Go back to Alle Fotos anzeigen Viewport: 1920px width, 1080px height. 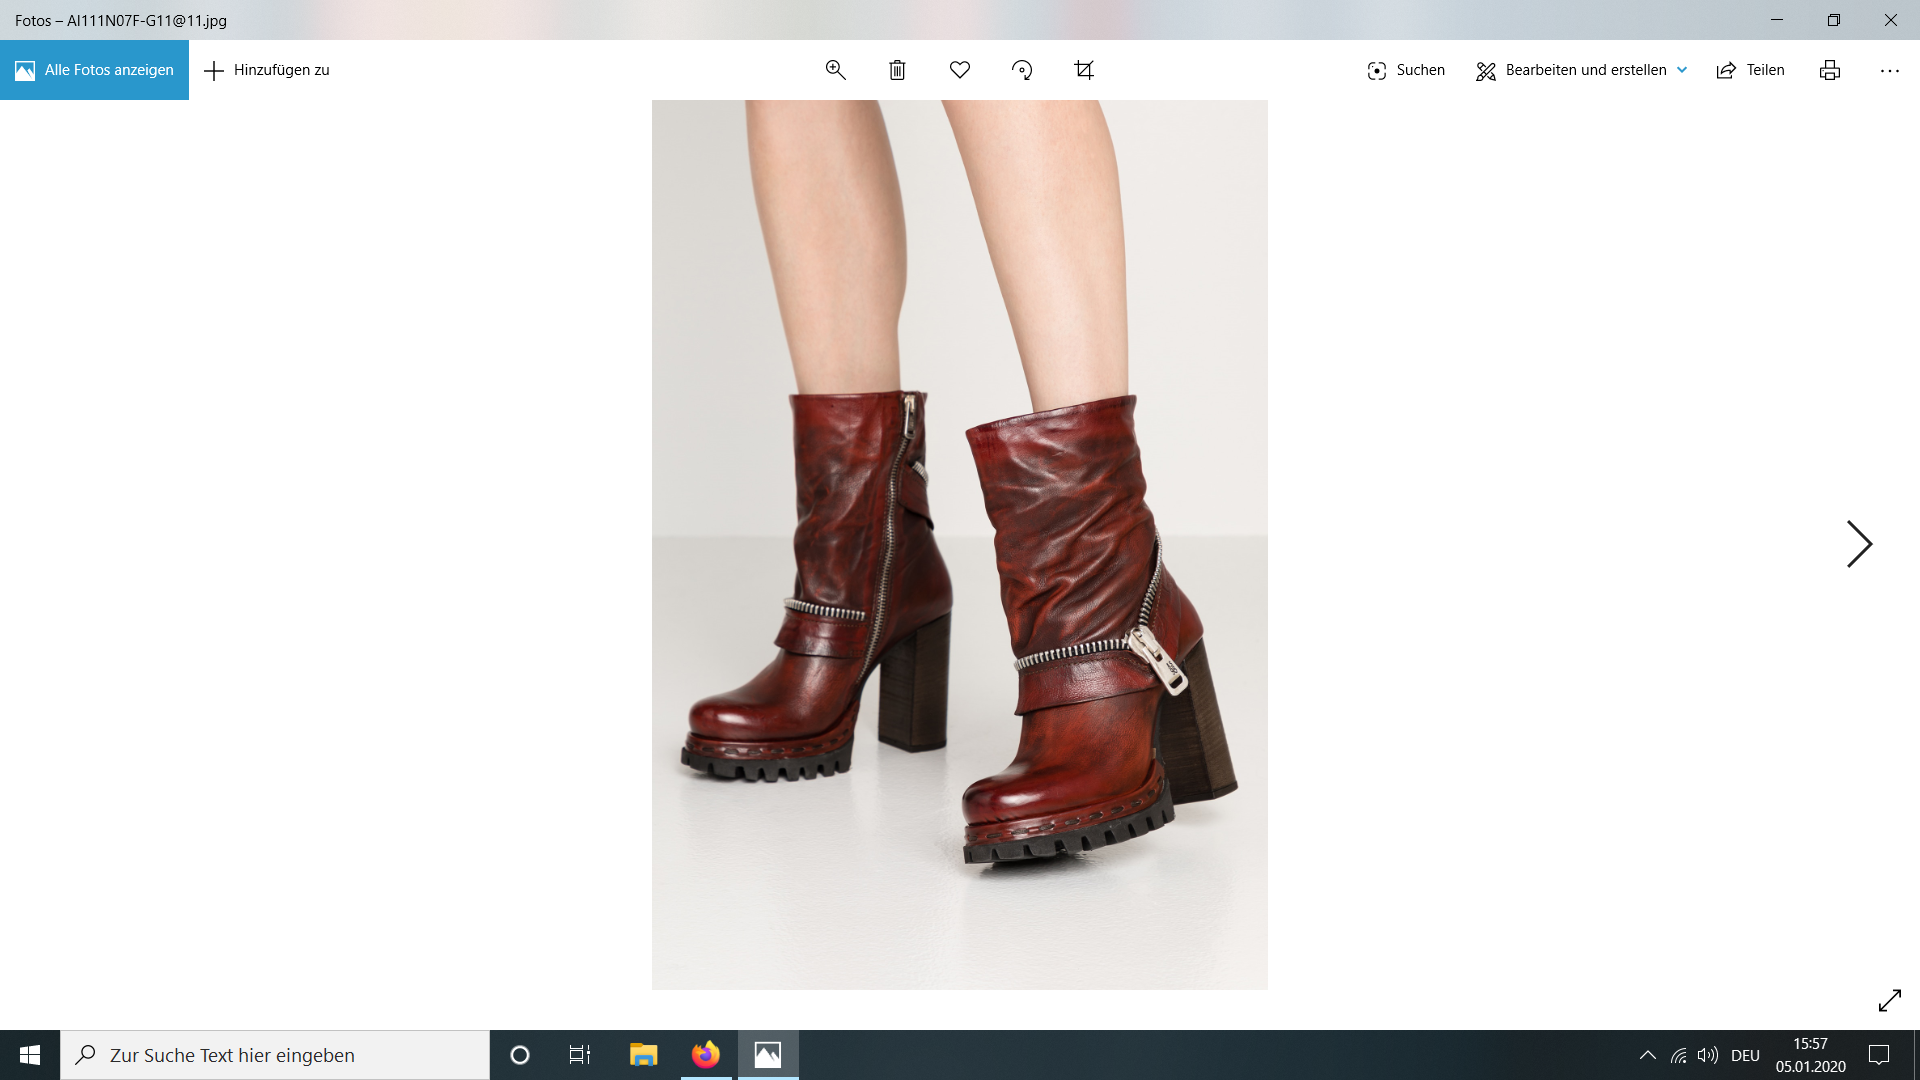click(94, 70)
